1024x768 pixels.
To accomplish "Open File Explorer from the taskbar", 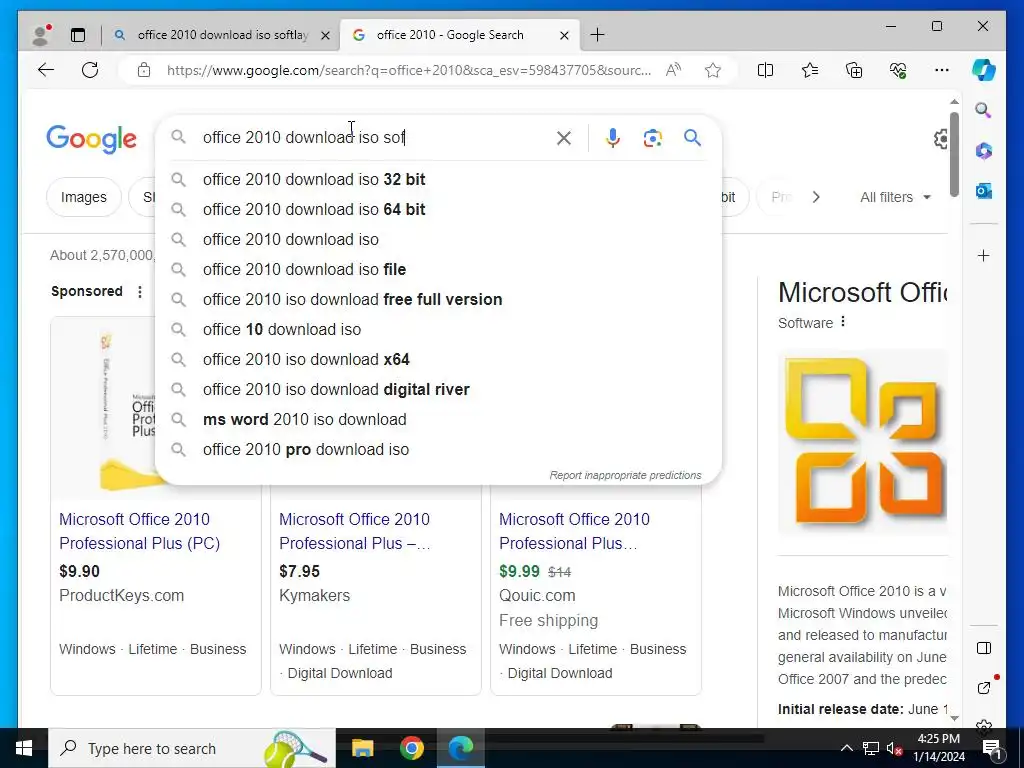I will pos(362,748).
